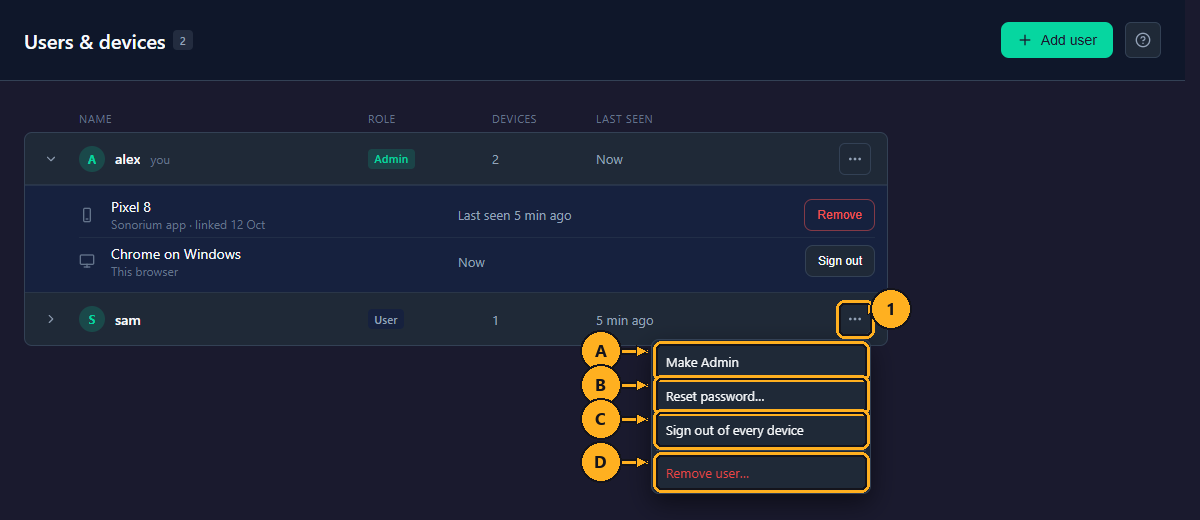Click the NAME column header

(95, 119)
